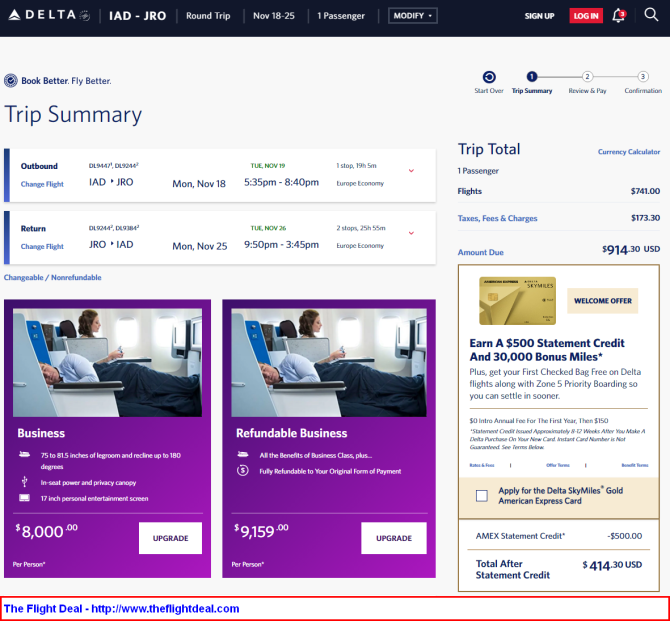Screen dimensions: 670x621
Task: Expand the Outbound flight details chevron
Action: [411, 171]
